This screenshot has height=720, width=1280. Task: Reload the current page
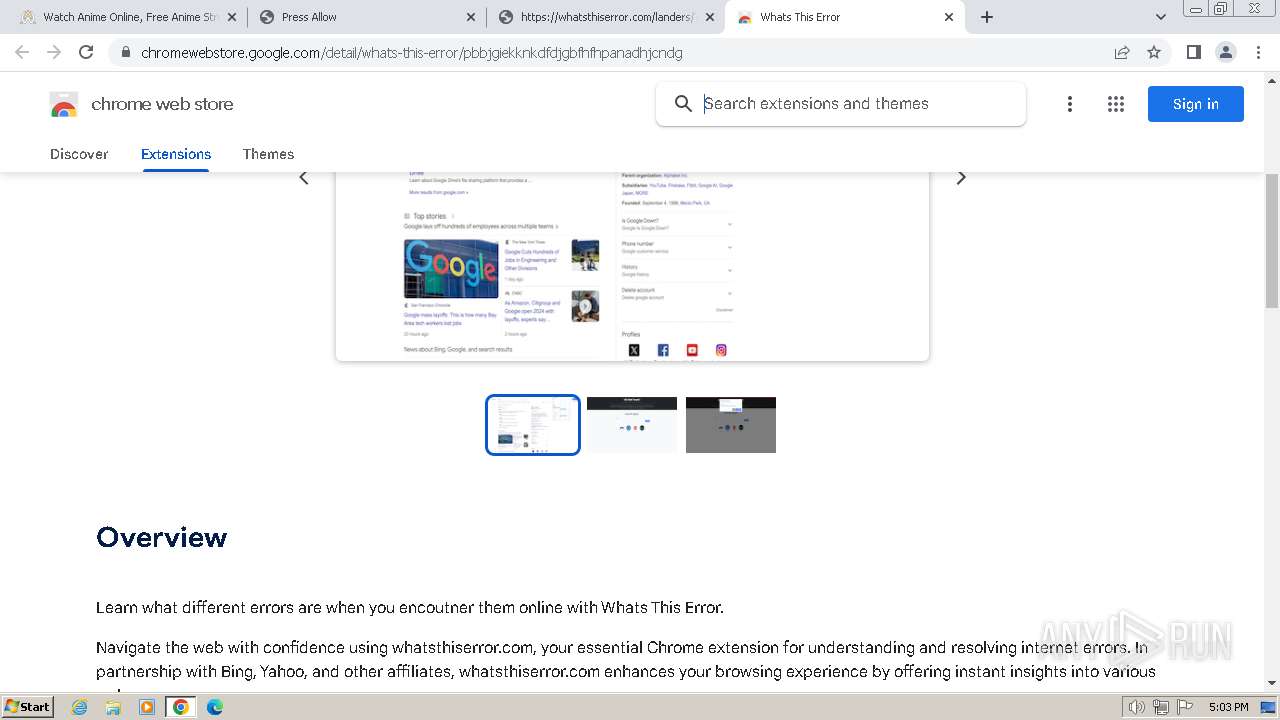(86, 52)
